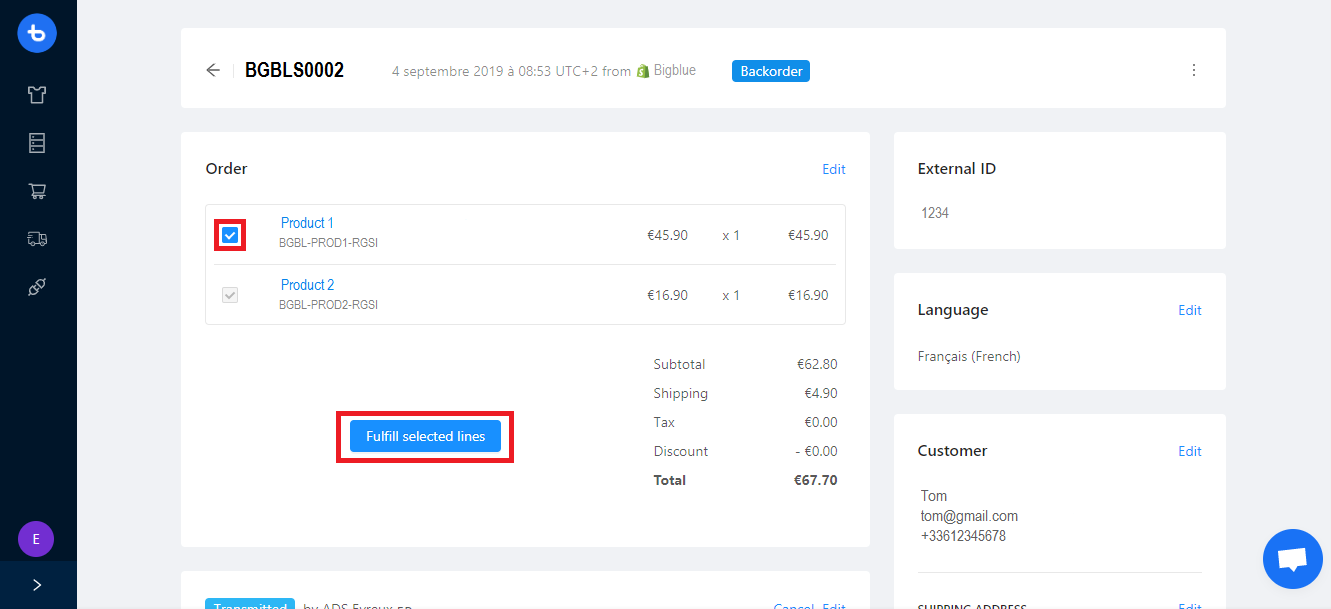Image resolution: width=1331 pixels, height=609 pixels.
Task: Select the products (t-shirt) sidebar icon
Action: pos(37,94)
